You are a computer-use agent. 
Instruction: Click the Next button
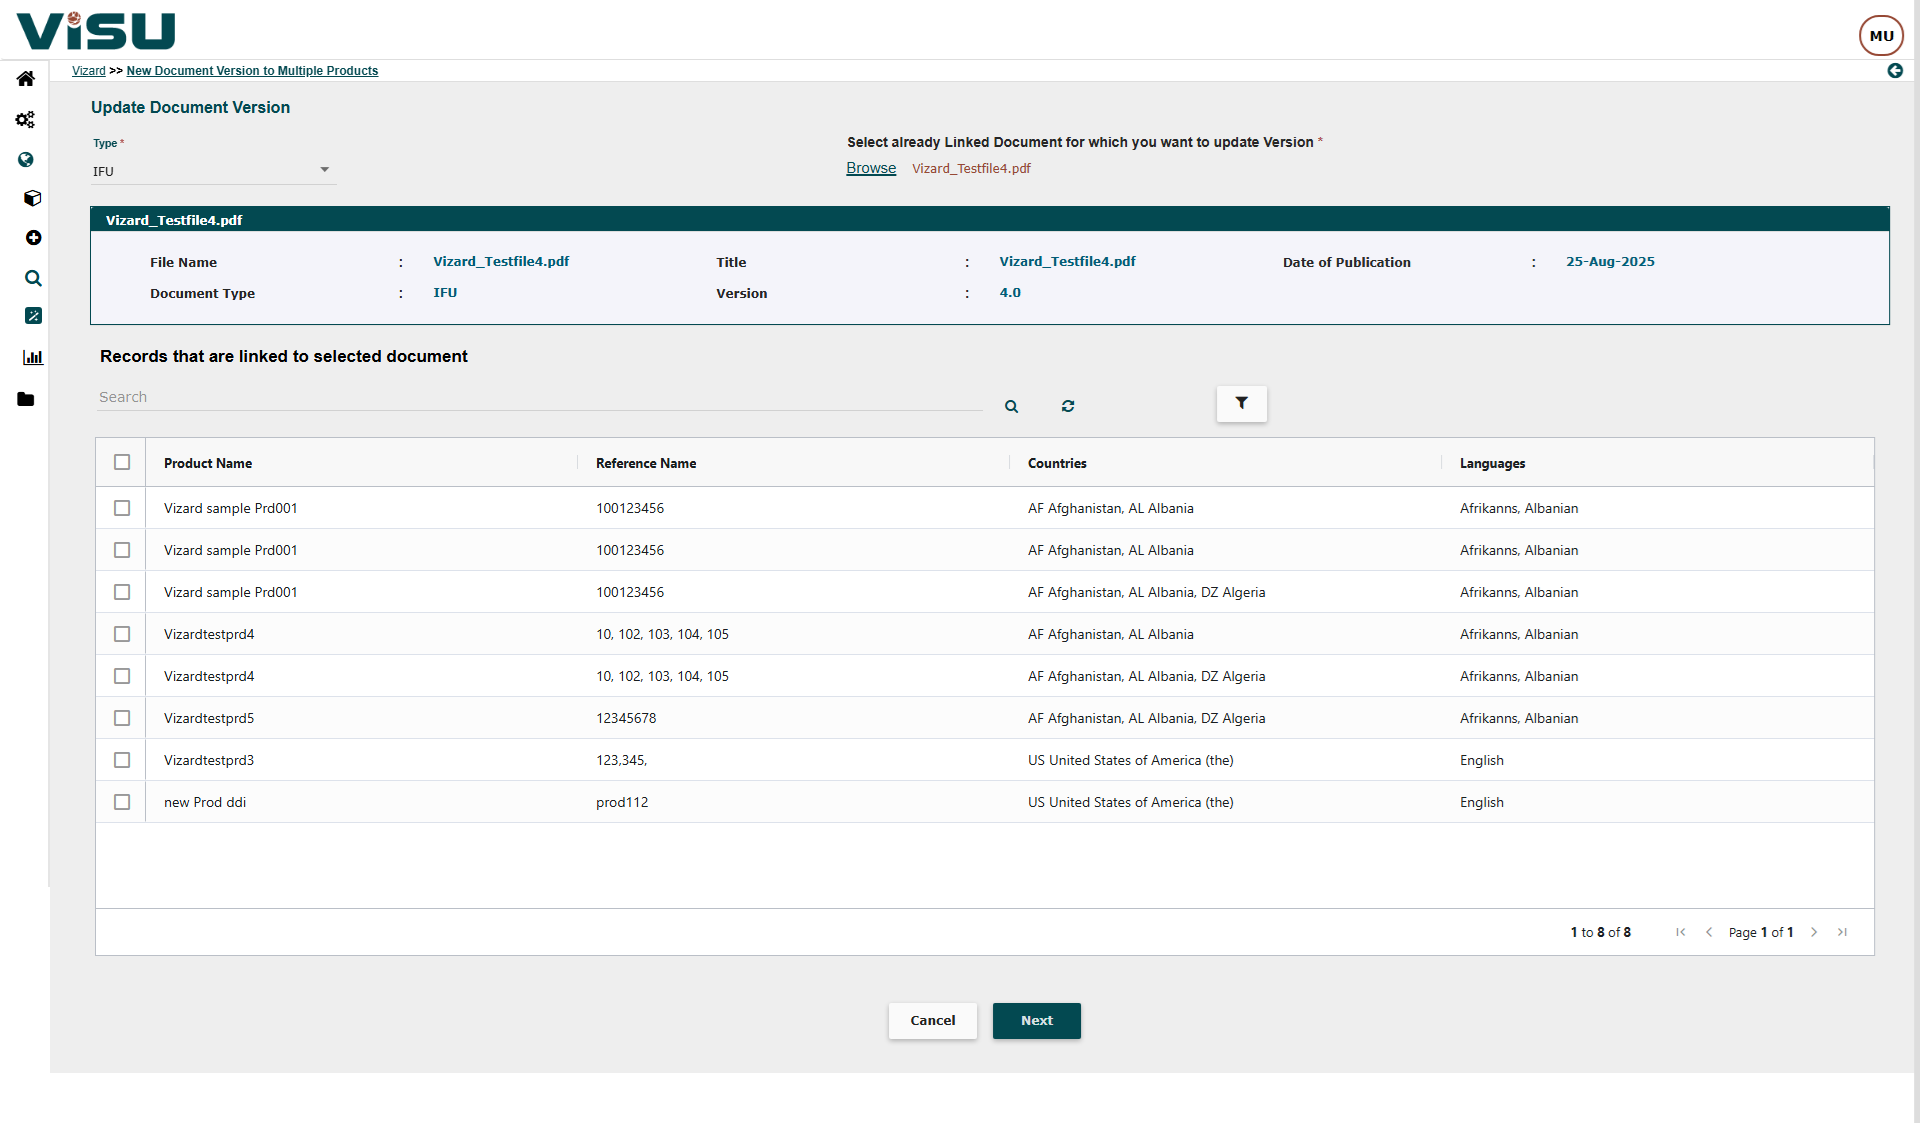point(1036,1021)
